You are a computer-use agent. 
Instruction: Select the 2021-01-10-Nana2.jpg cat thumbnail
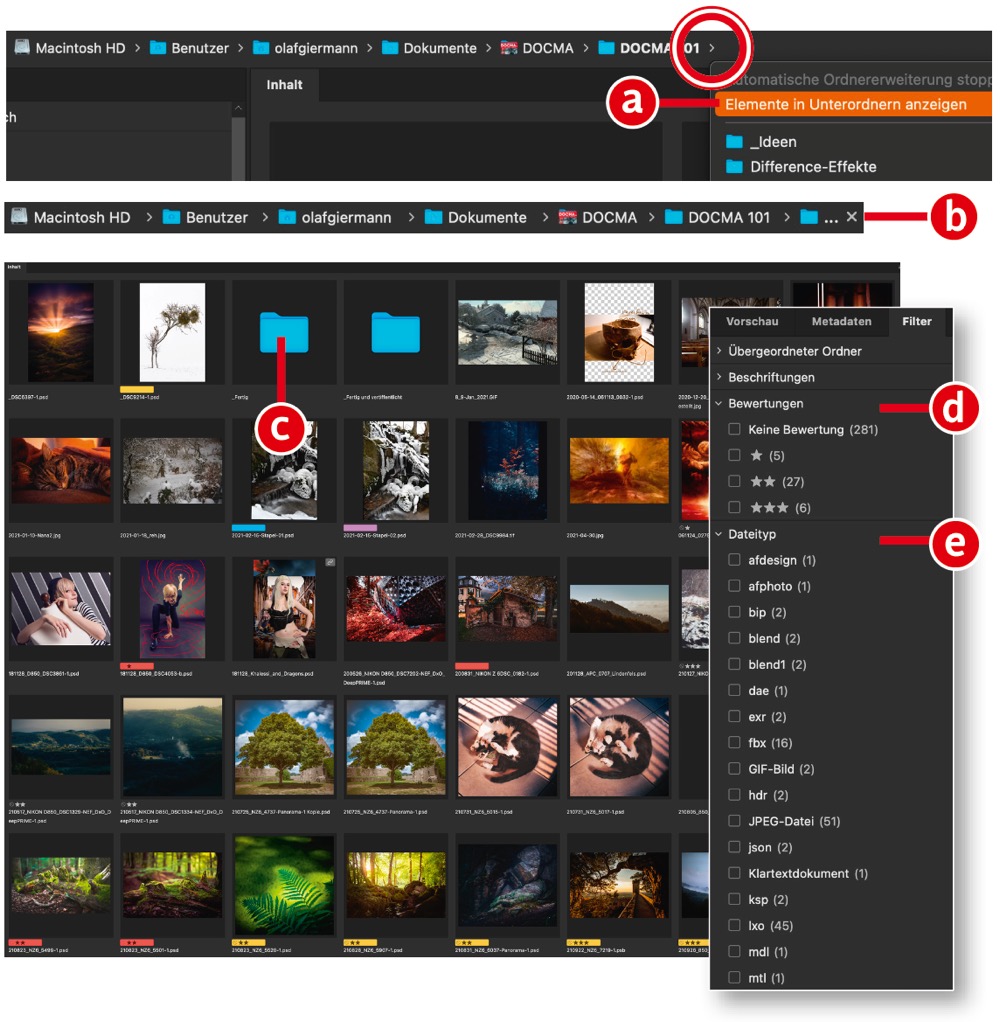coord(61,470)
